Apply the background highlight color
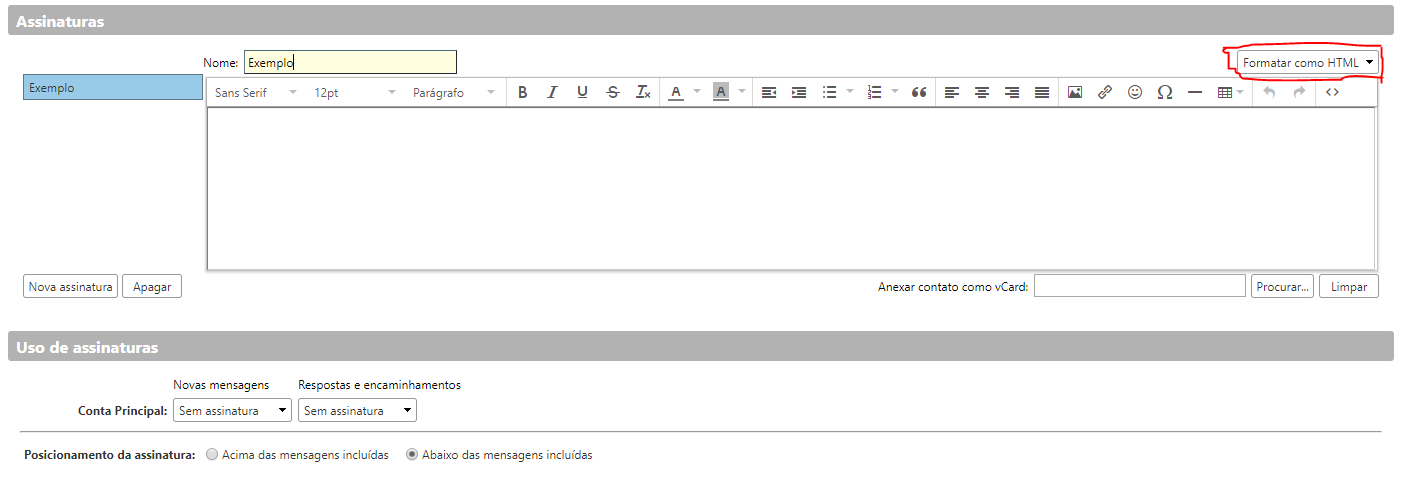The image size is (1406, 481). coord(721,92)
